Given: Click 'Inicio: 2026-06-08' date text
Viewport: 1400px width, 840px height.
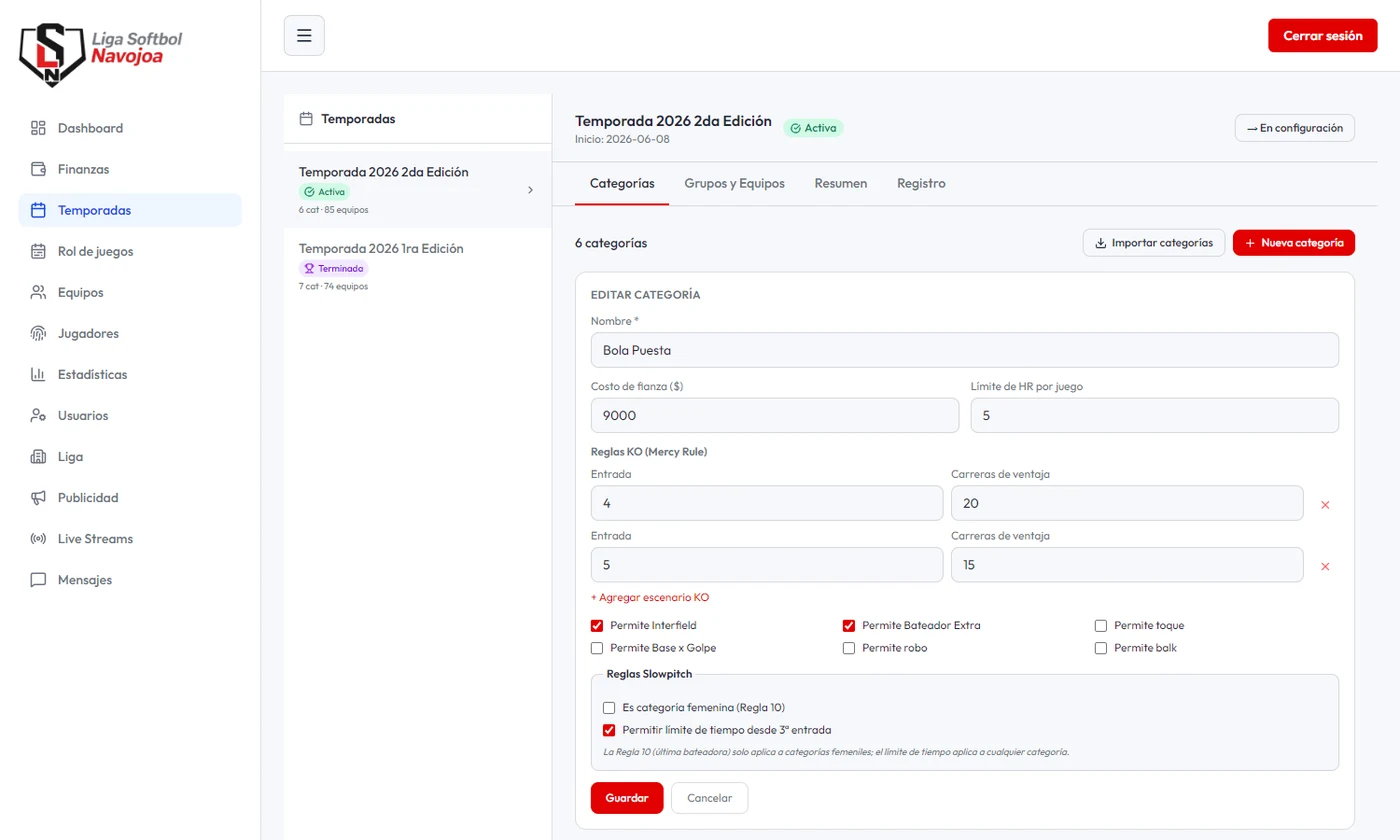Looking at the screenshot, I should point(622,139).
